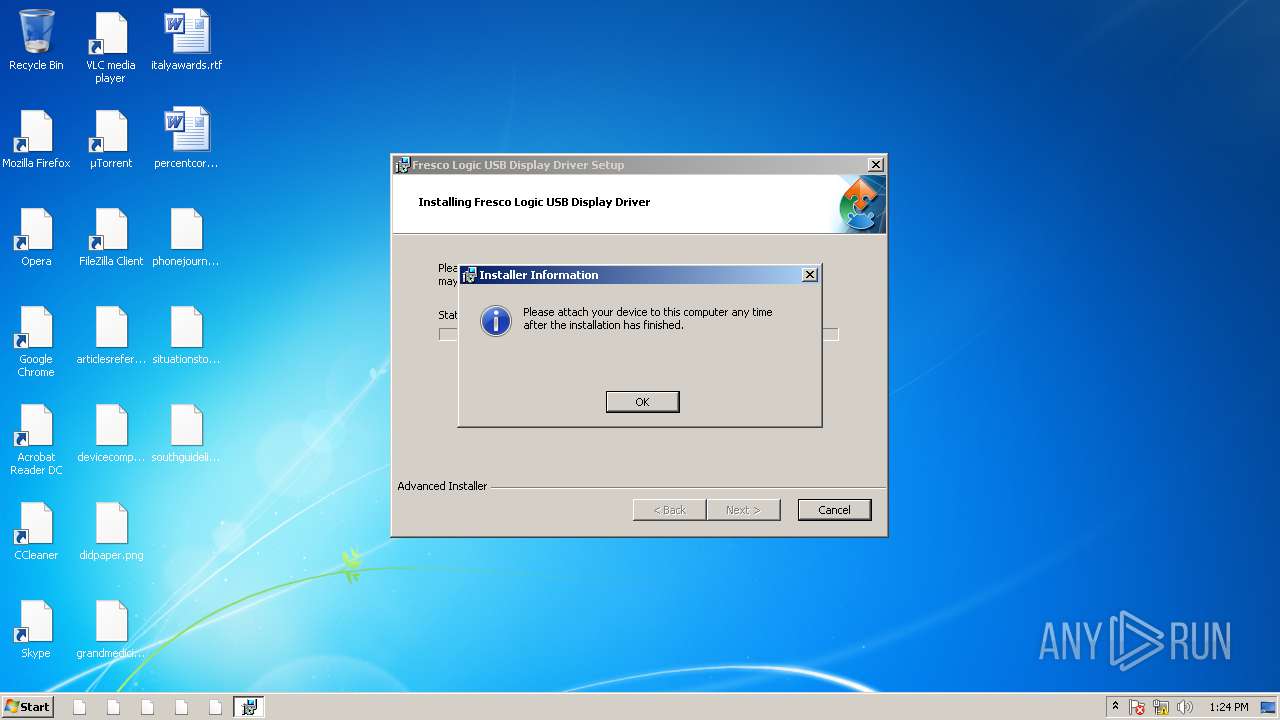Screen dimensions: 1280x720
Task: Click the 1:24 PM taskbar clock
Action: coord(1228,707)
